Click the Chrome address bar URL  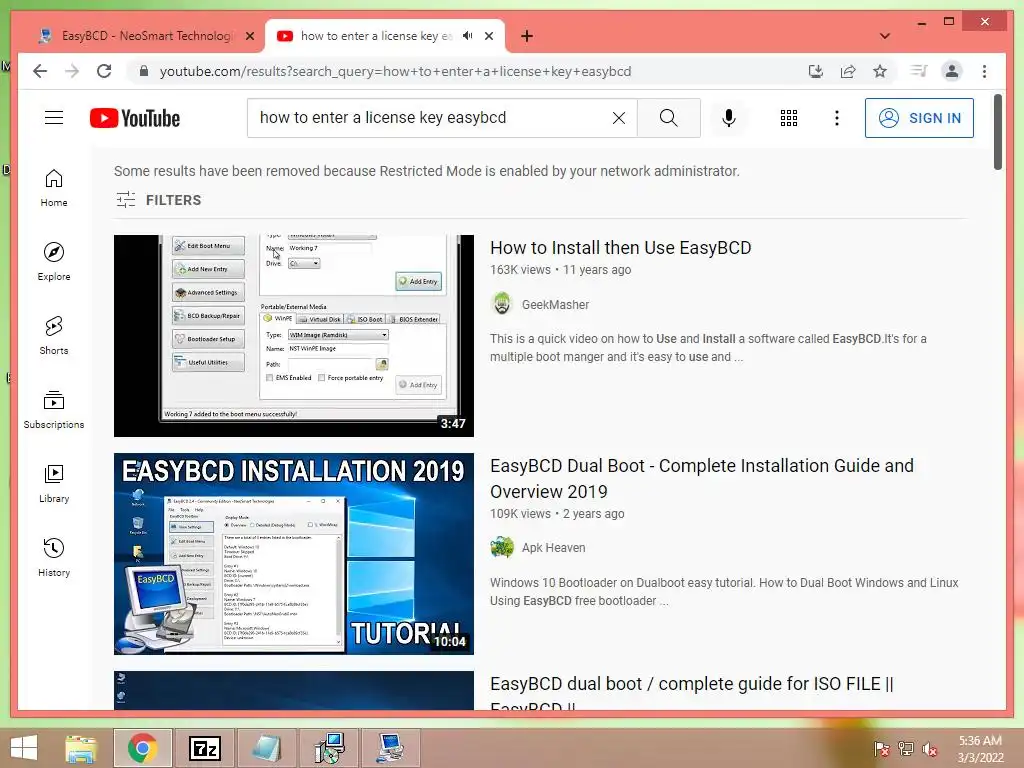[395, 71]
